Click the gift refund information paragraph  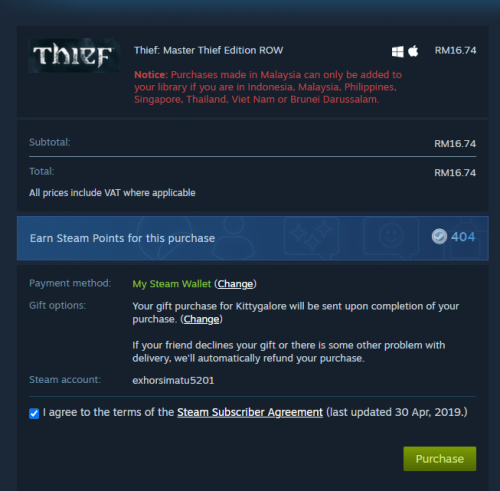click(289, 352)
